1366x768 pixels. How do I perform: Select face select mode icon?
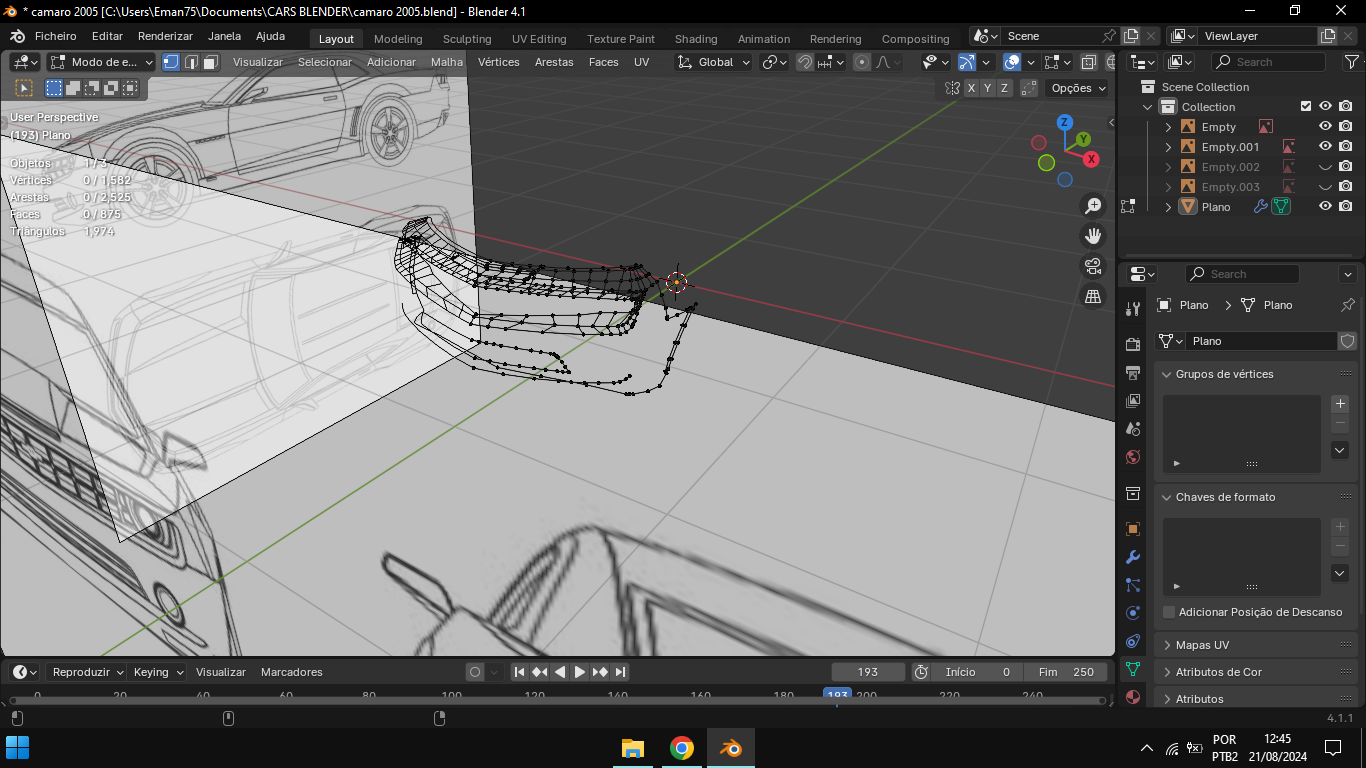tap(211, 62)
